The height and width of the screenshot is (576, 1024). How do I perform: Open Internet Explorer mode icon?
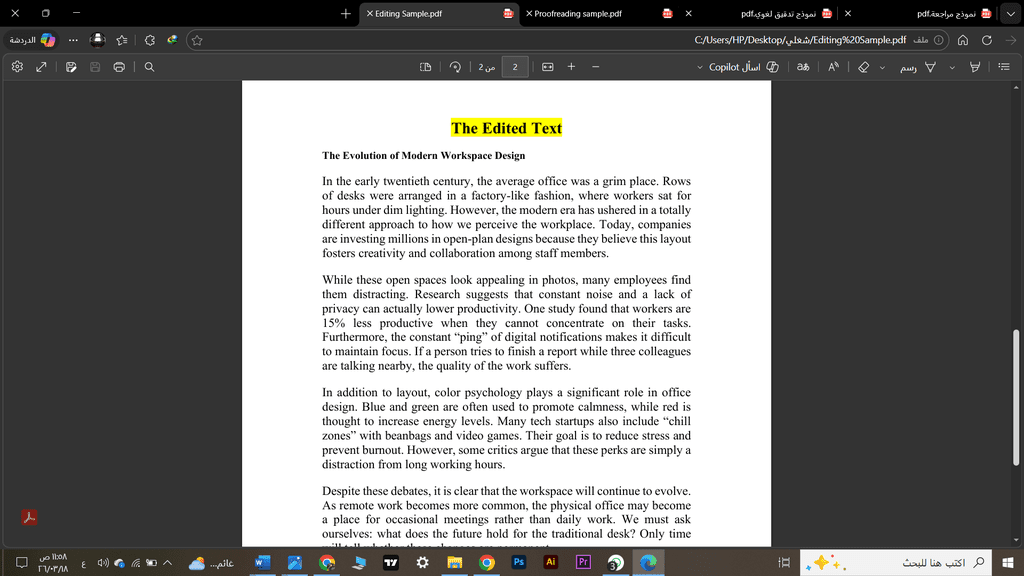click(172, 40)
